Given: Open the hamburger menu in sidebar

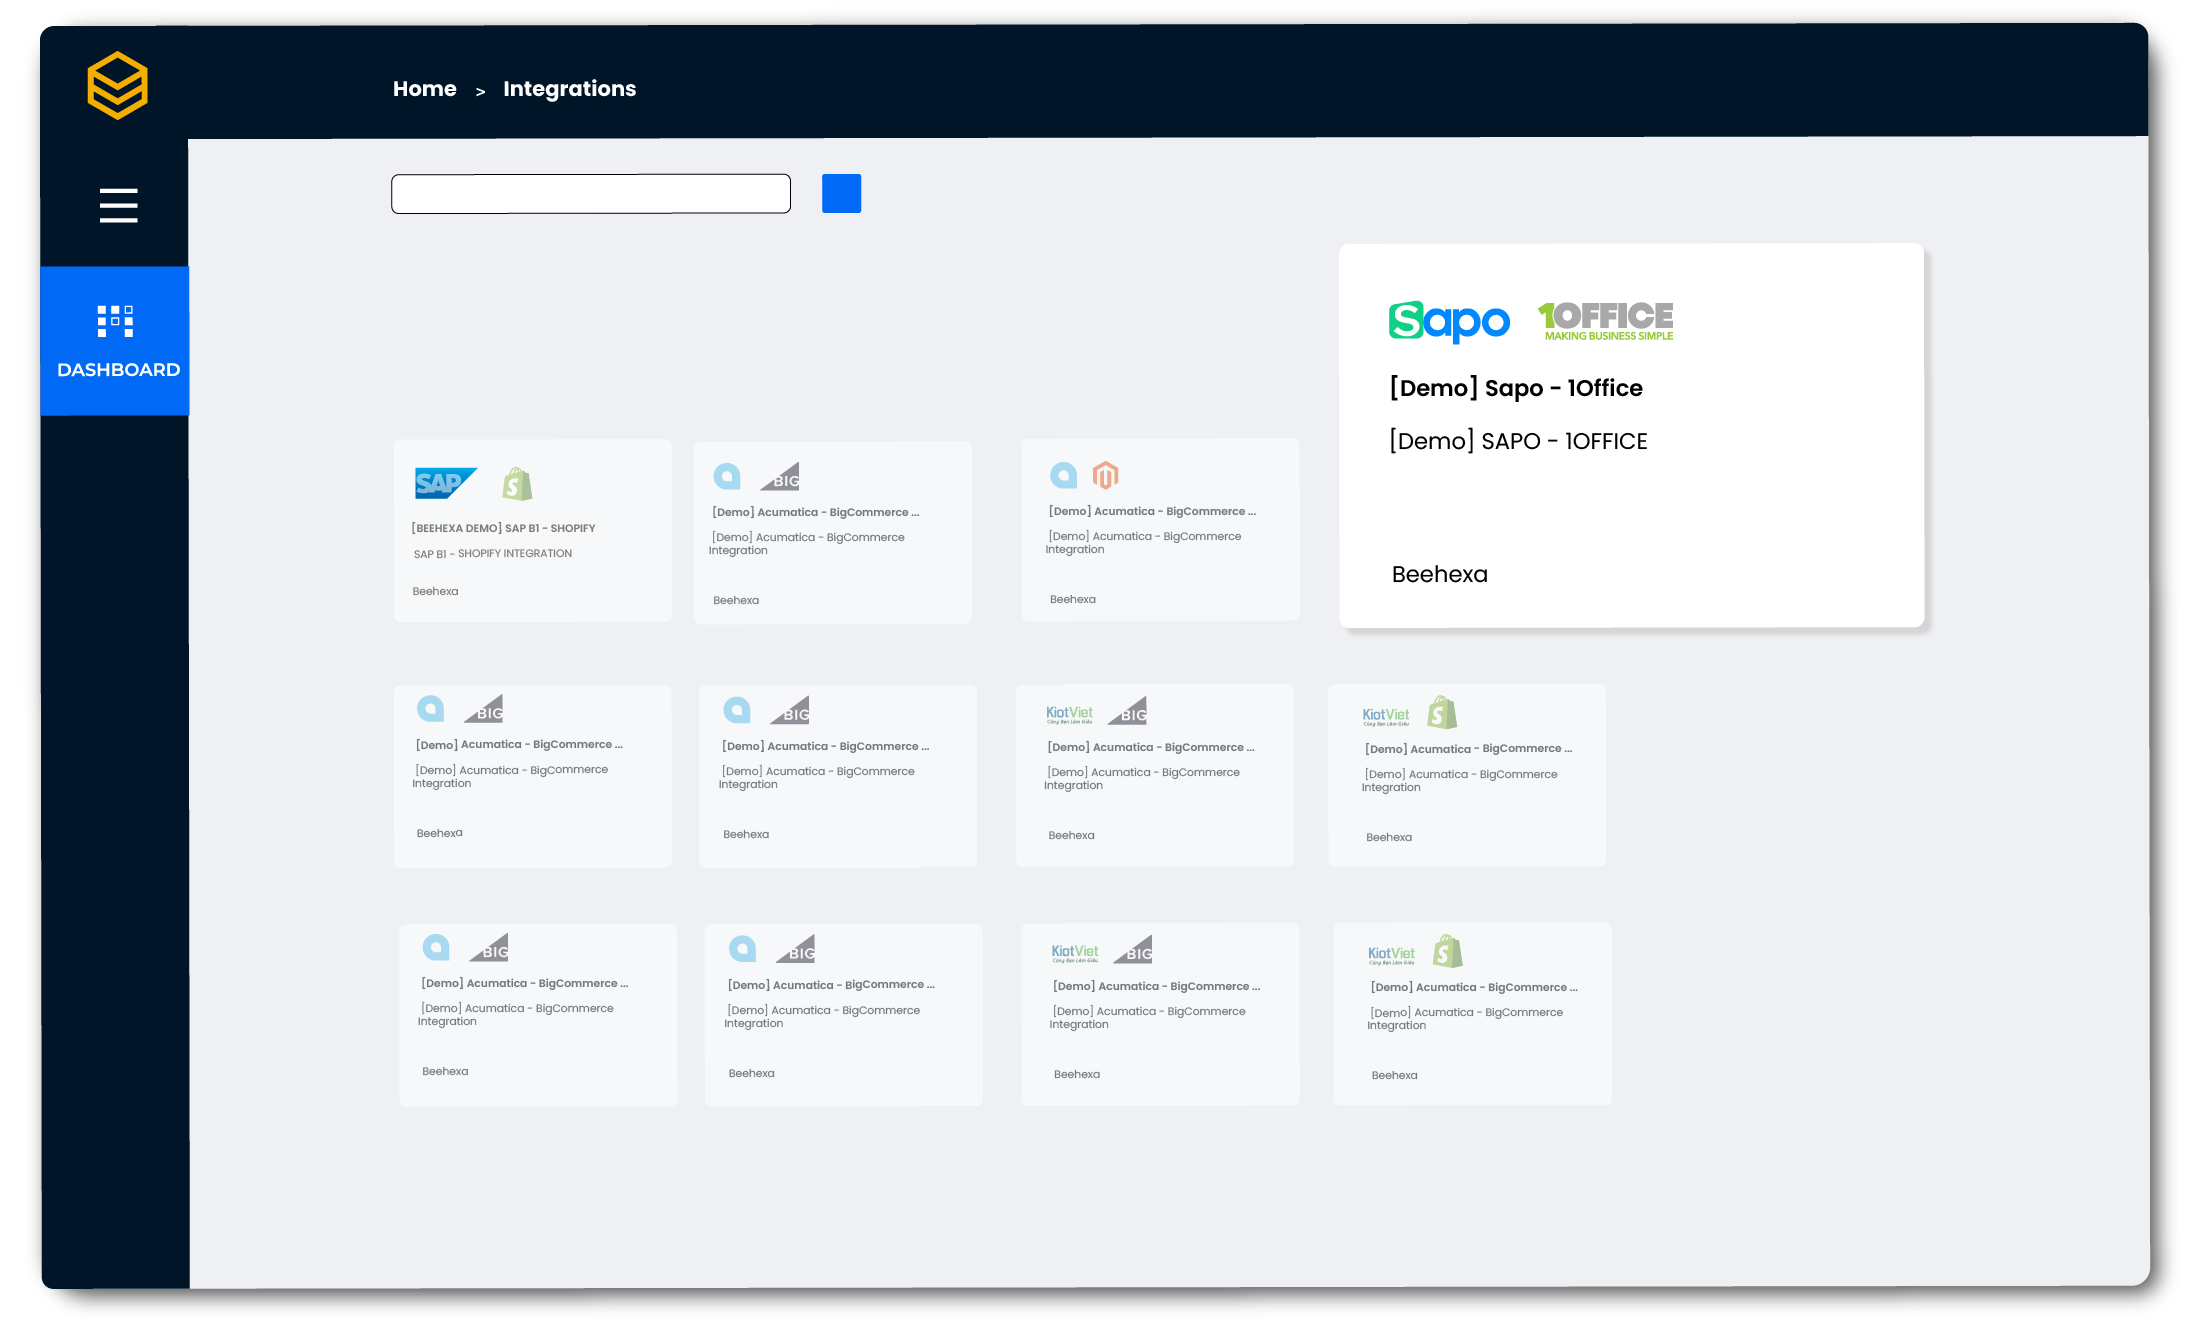Looking at the screenshot, I should pyautogui.click(x=118, y=205).
